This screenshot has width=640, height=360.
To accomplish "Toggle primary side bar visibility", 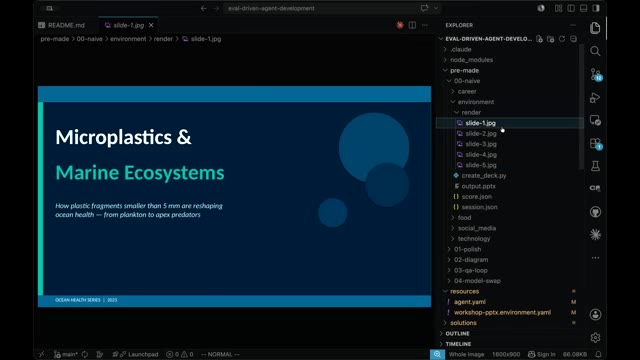I will tap(571, 8).
